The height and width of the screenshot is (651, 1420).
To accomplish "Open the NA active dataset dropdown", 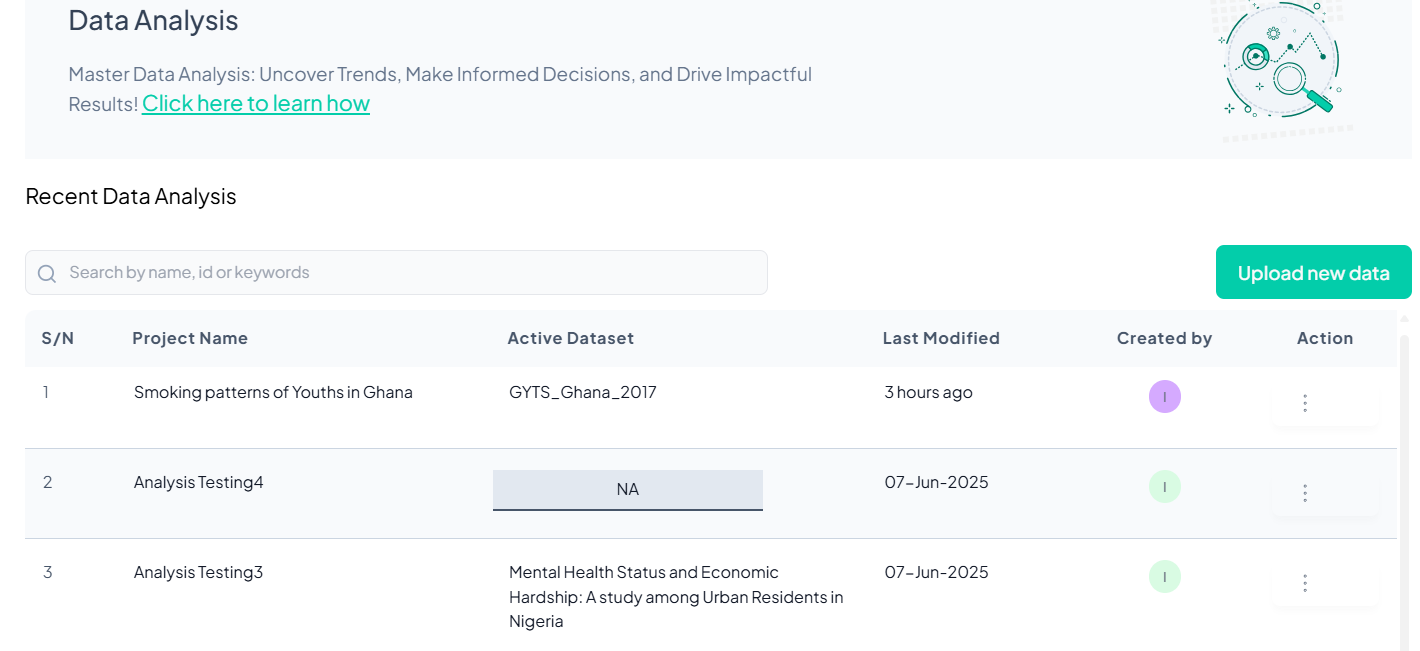I will click(x=627, y=490).
